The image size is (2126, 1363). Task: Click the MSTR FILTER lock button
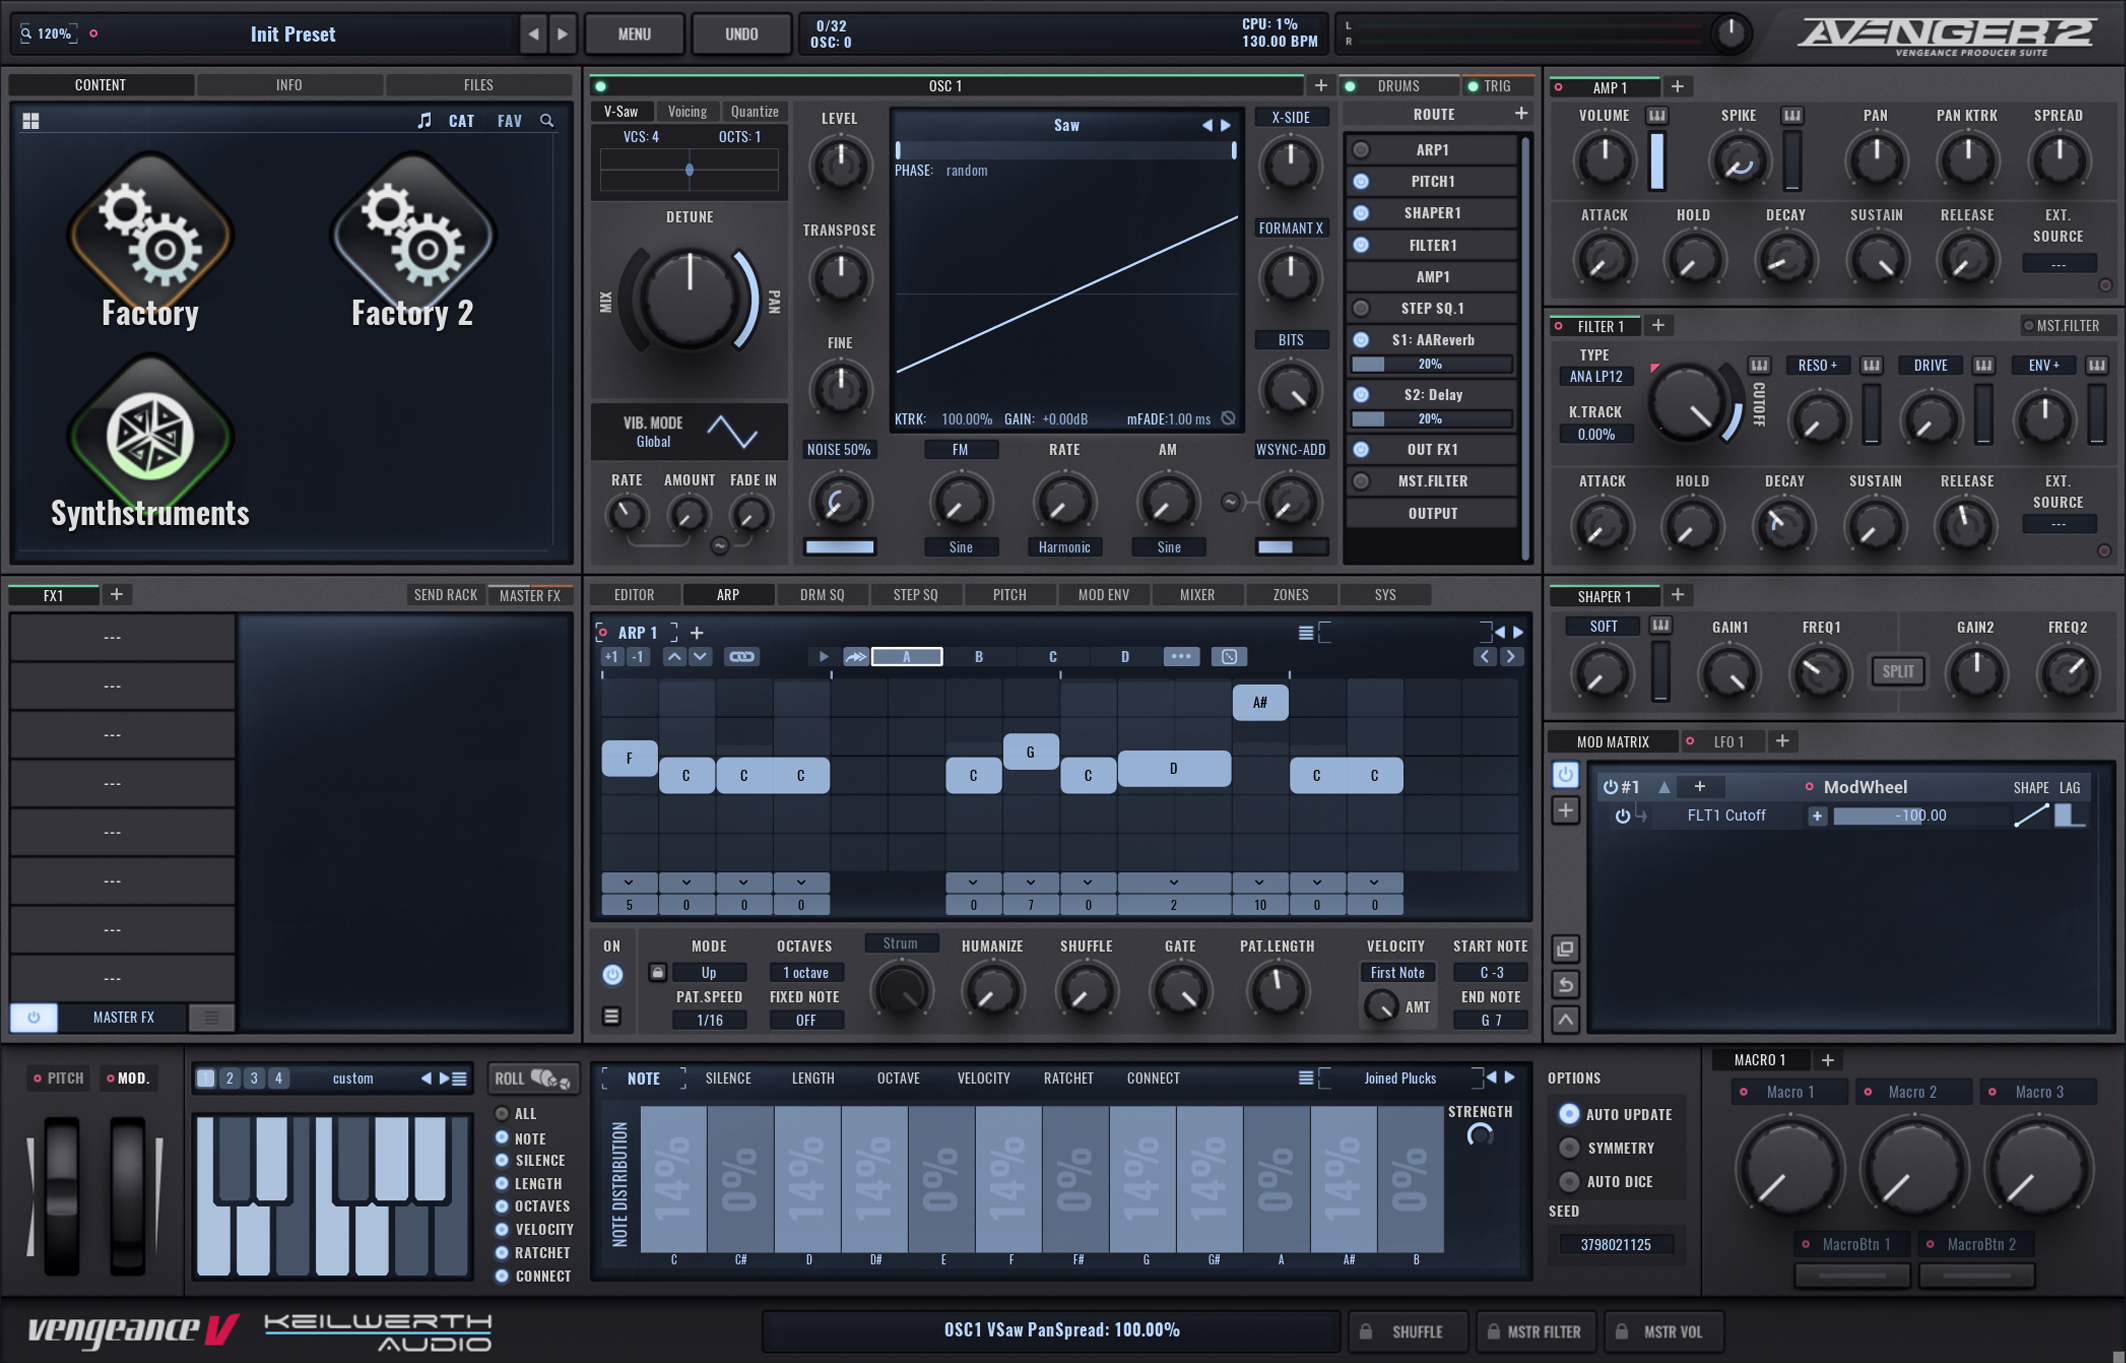click(1535, 1332)
